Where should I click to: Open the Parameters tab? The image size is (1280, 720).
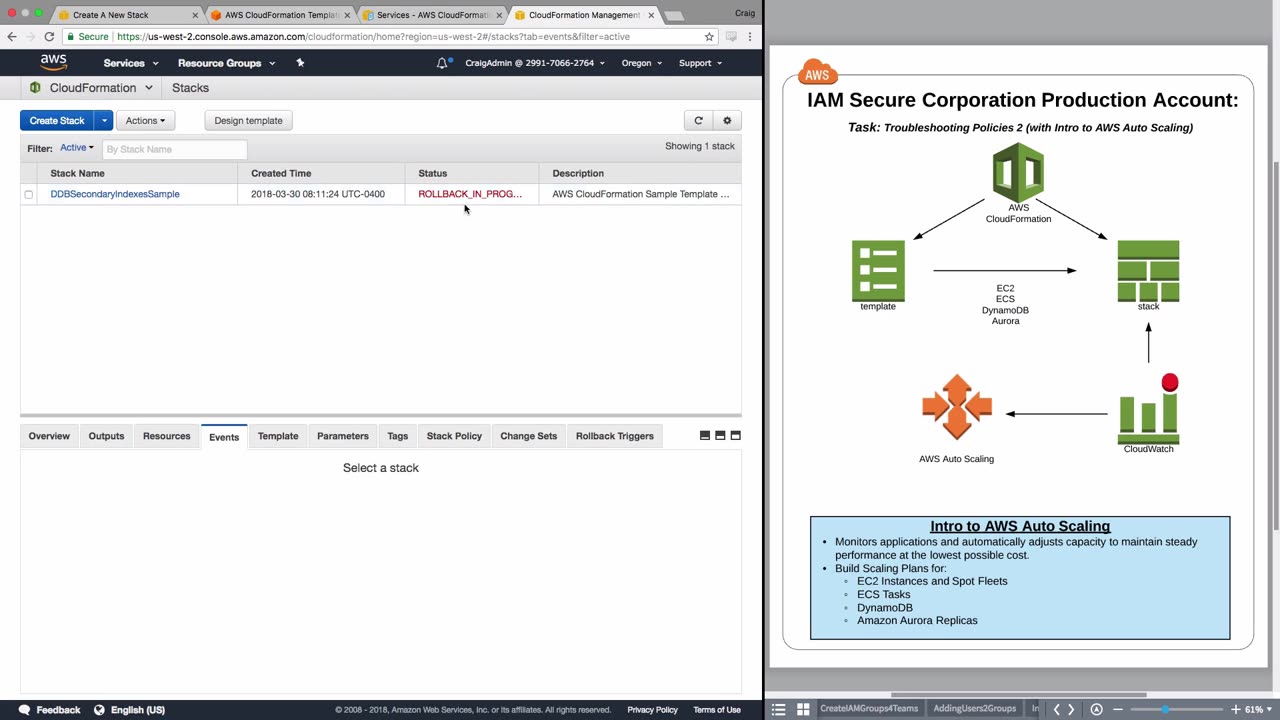[x=343, y=436]
